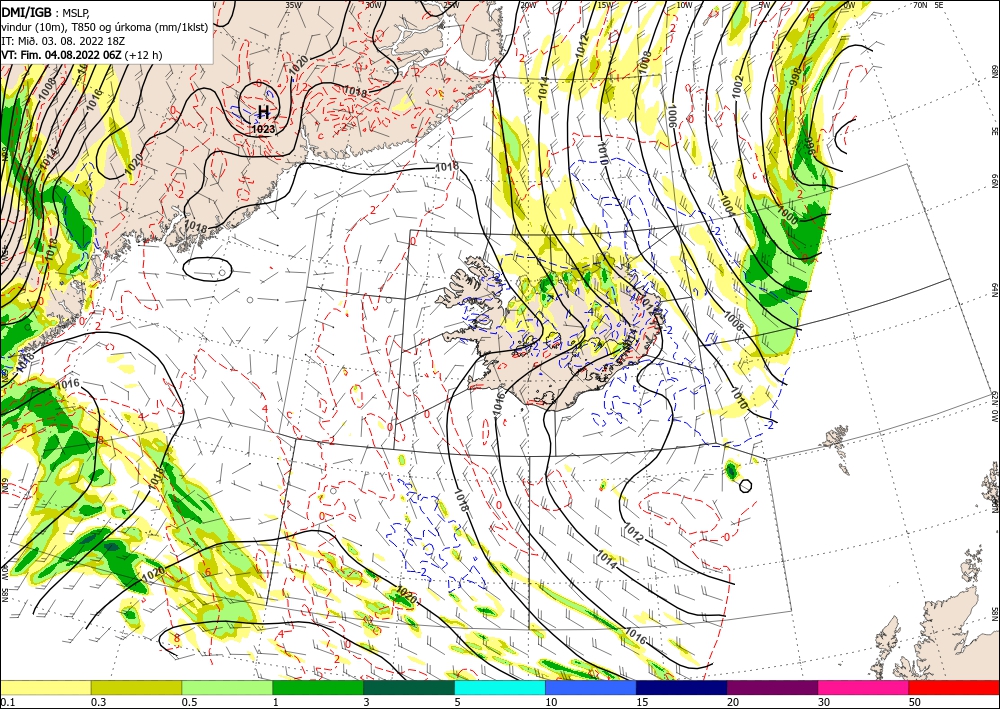Click the legend value 0.3
The width and height of the screenshot is (1000, 709).
tap(98, 702)
